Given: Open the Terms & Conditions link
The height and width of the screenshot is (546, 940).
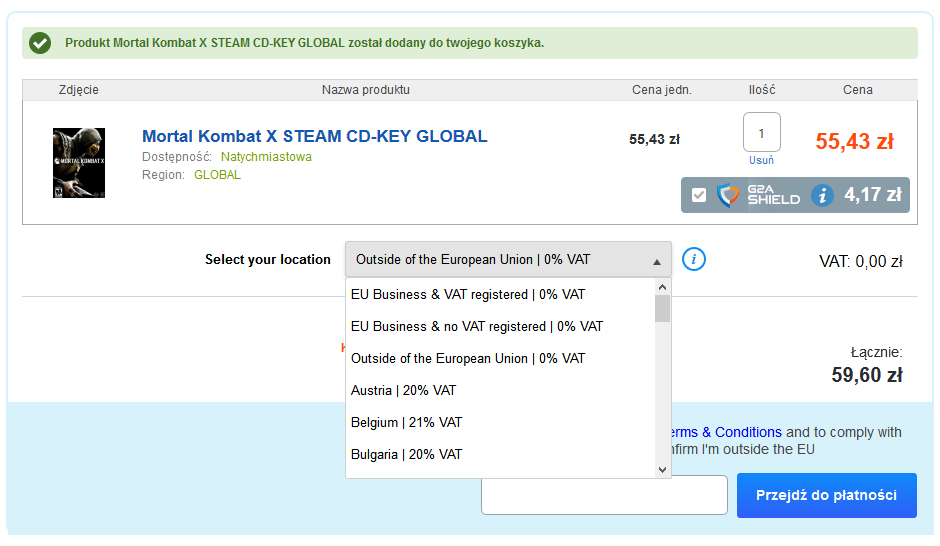Looking at the screenshot, I should [723, 433].
